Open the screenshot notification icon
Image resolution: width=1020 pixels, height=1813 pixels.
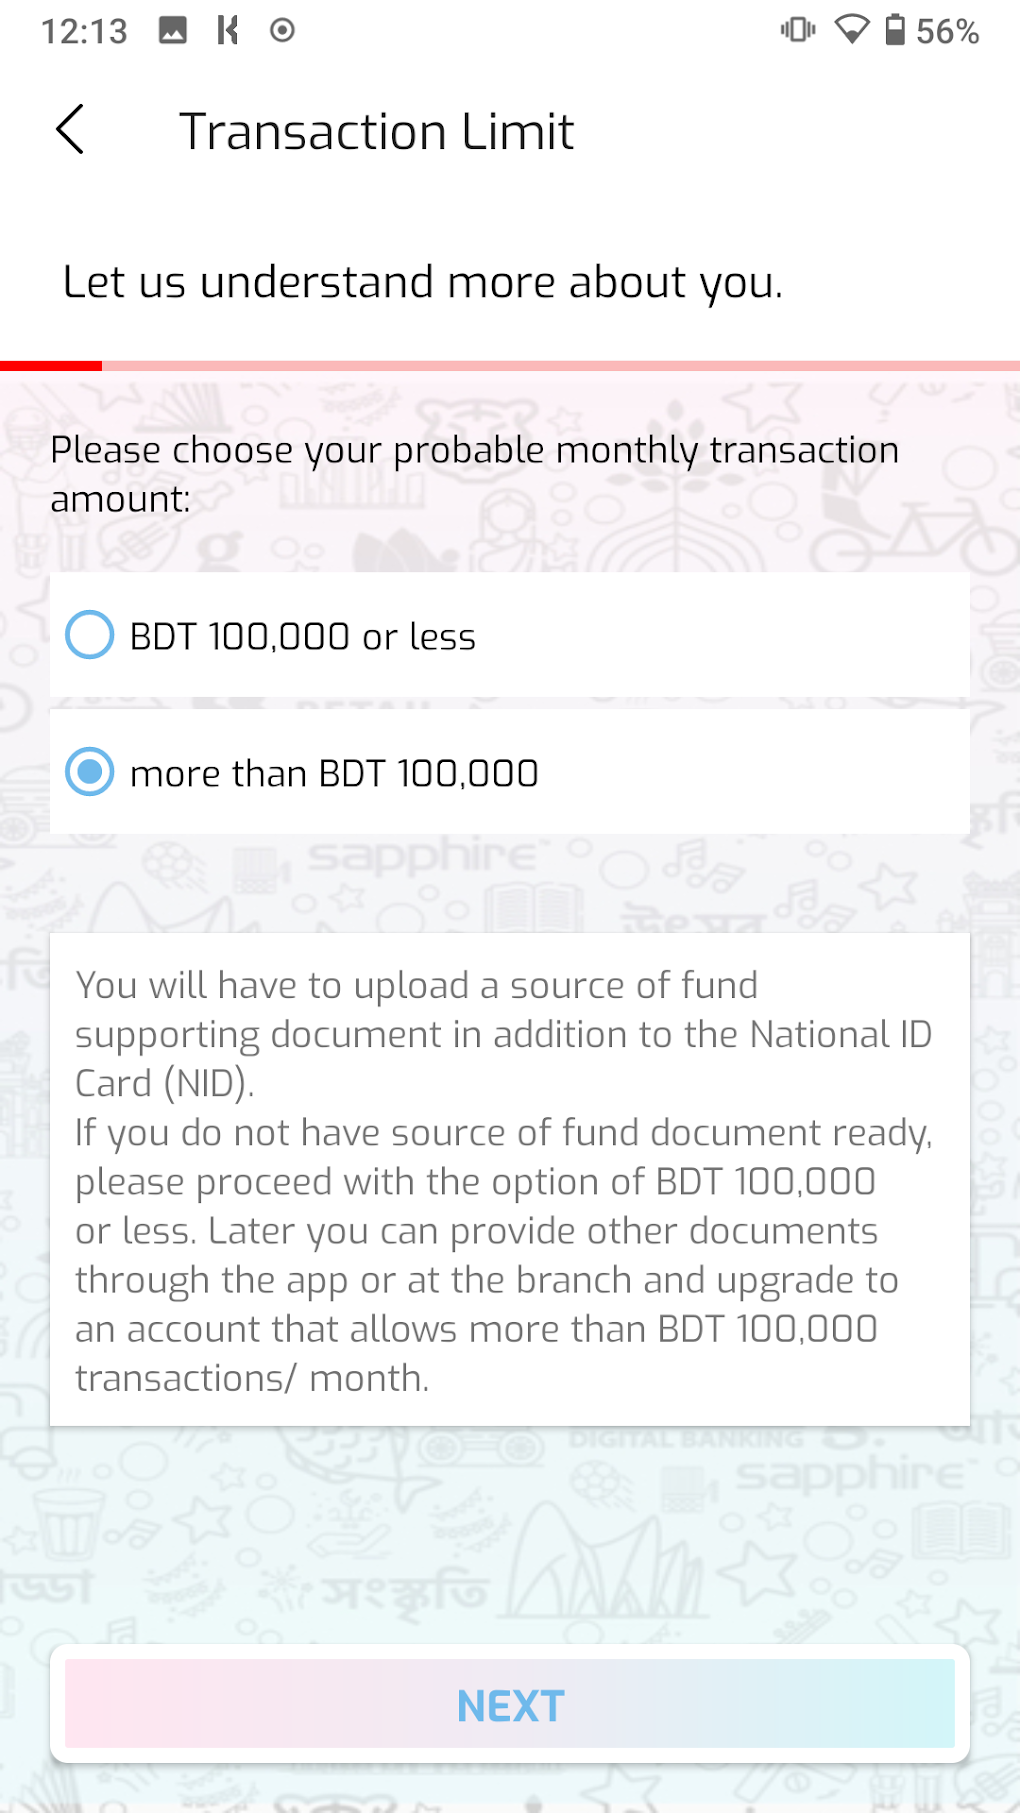coord(175,30)
